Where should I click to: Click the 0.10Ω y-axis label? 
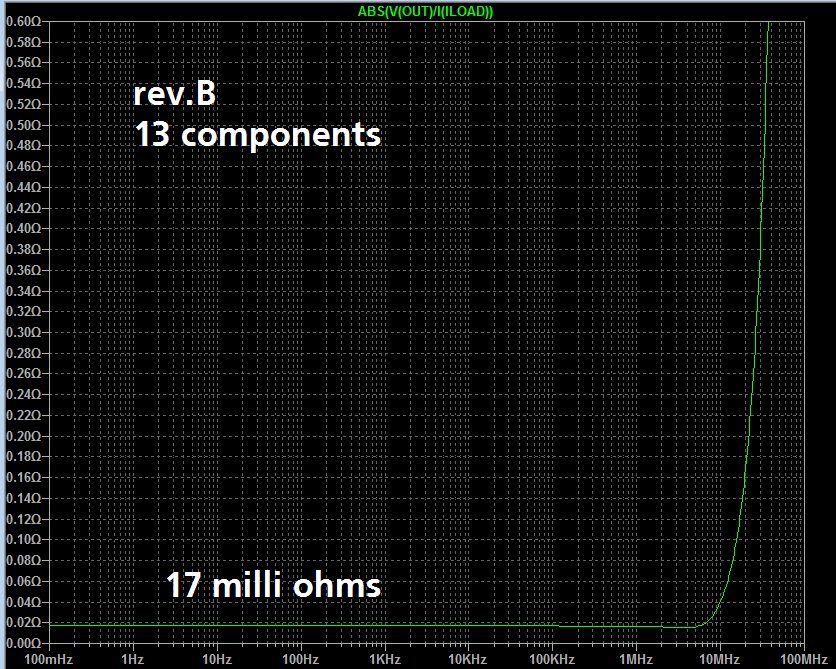pos(23,539)
